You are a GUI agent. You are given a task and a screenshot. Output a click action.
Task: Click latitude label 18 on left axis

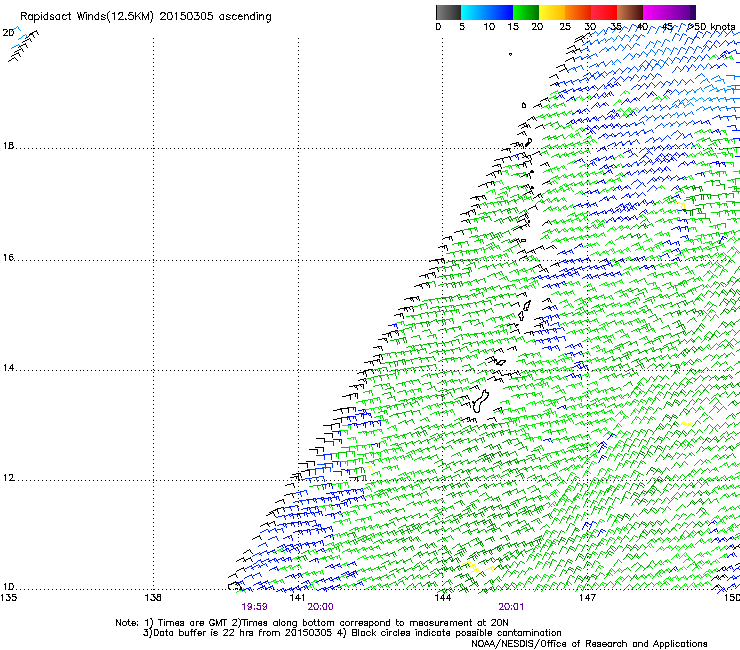[x=8, y=145]
